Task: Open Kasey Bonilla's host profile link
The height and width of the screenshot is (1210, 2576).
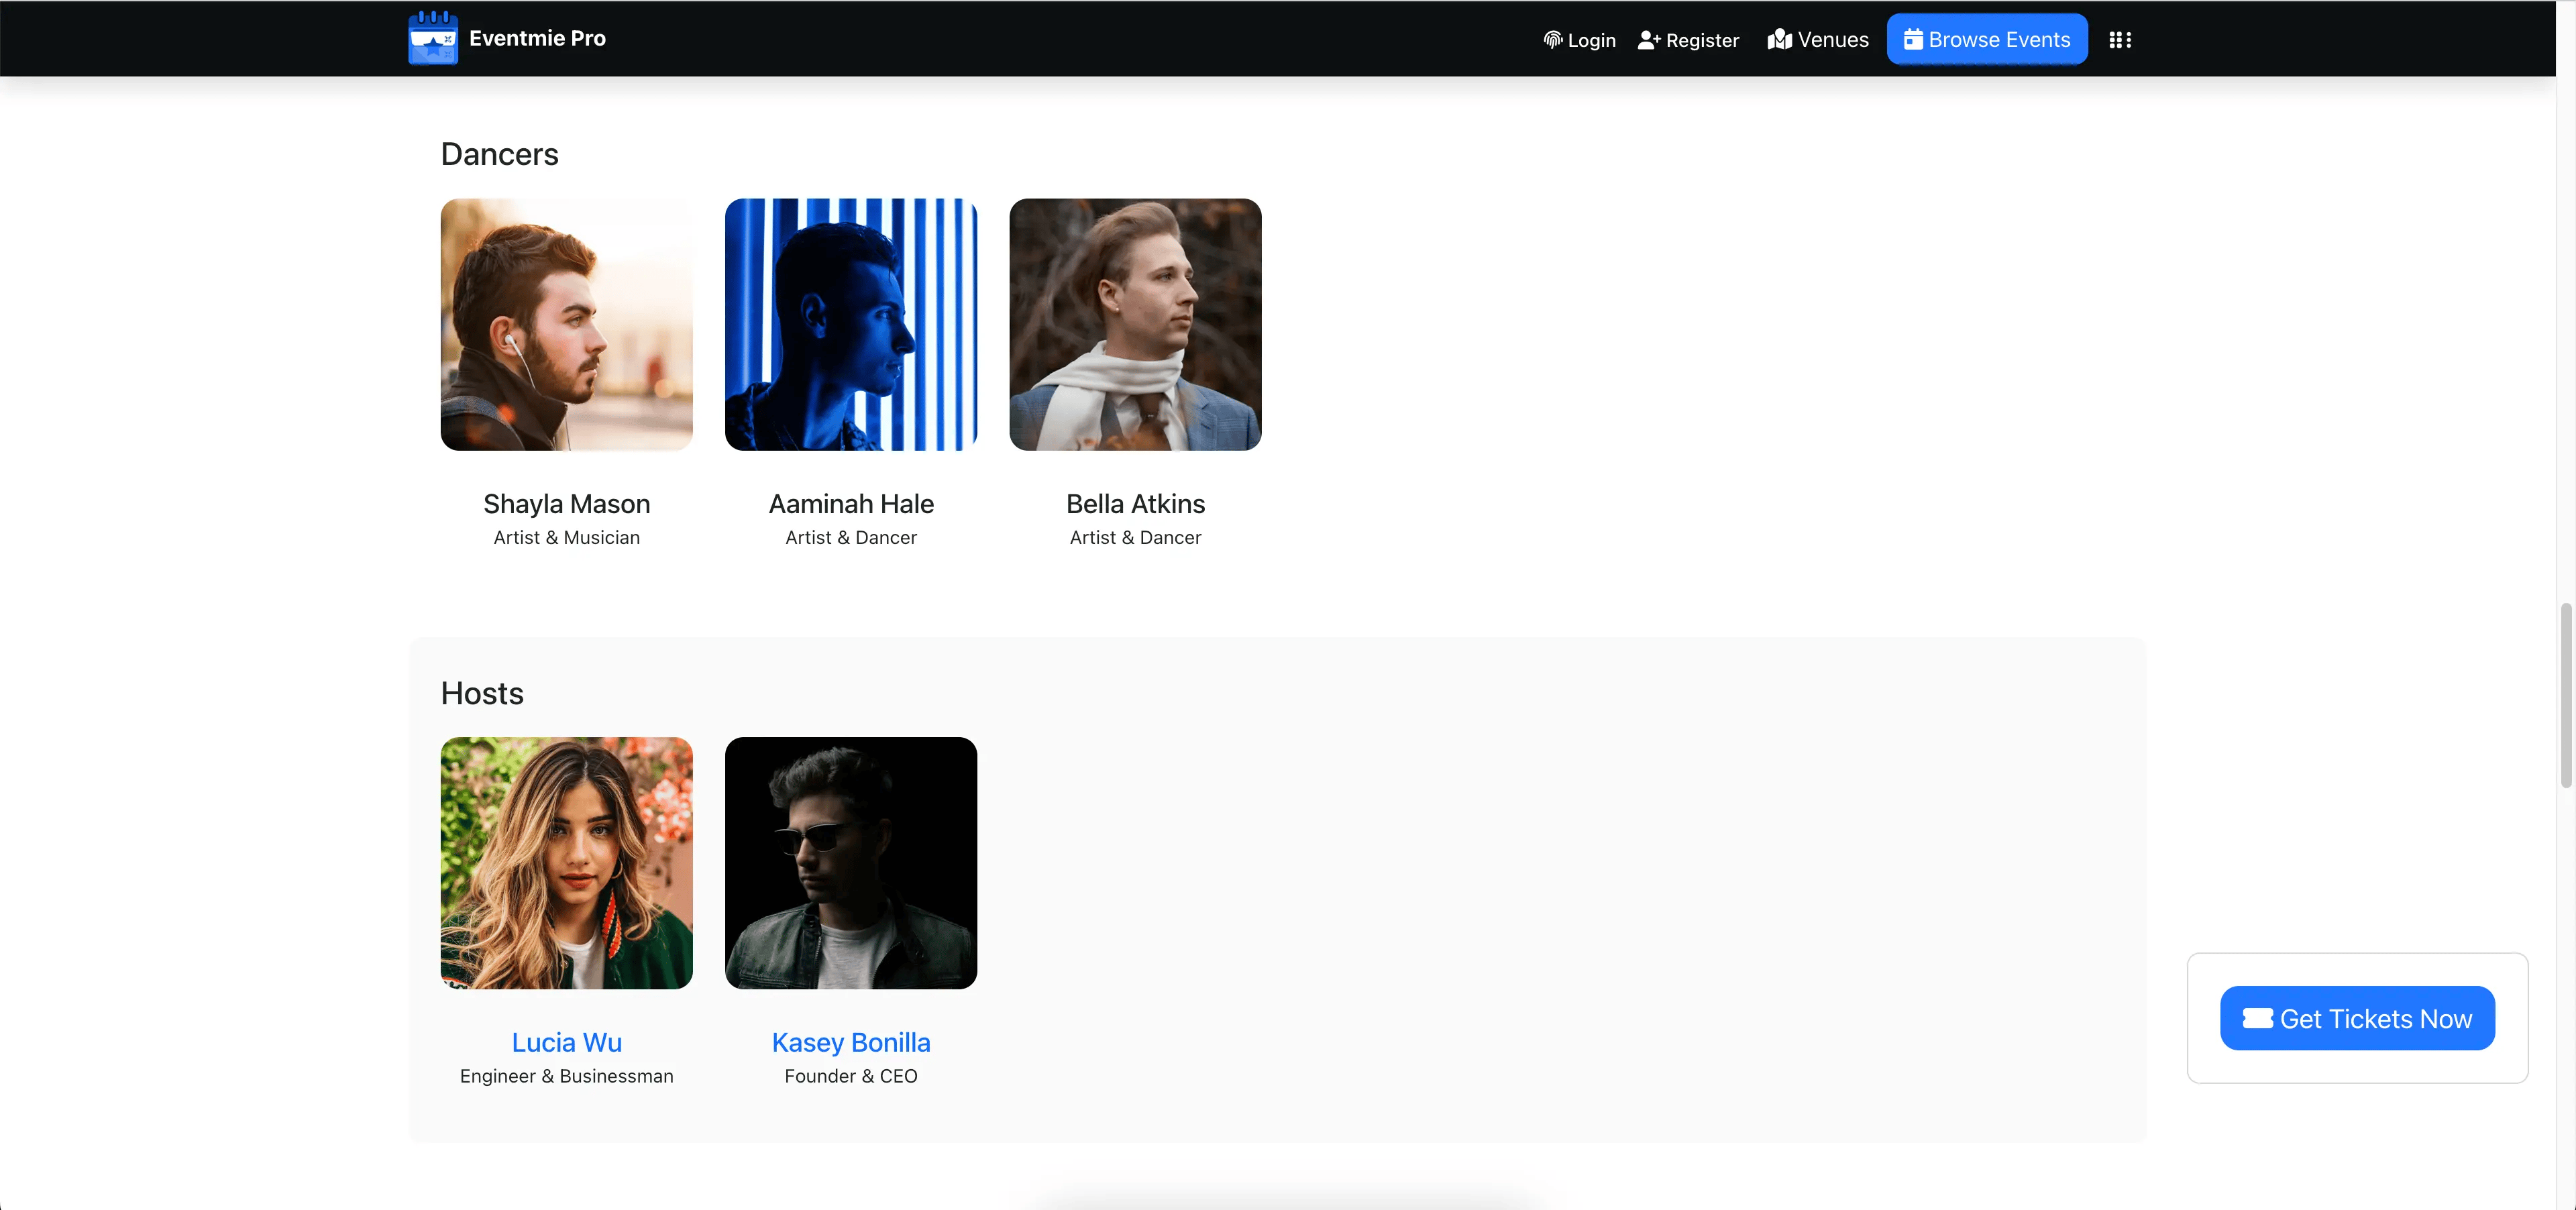Action: point(850,1042)
